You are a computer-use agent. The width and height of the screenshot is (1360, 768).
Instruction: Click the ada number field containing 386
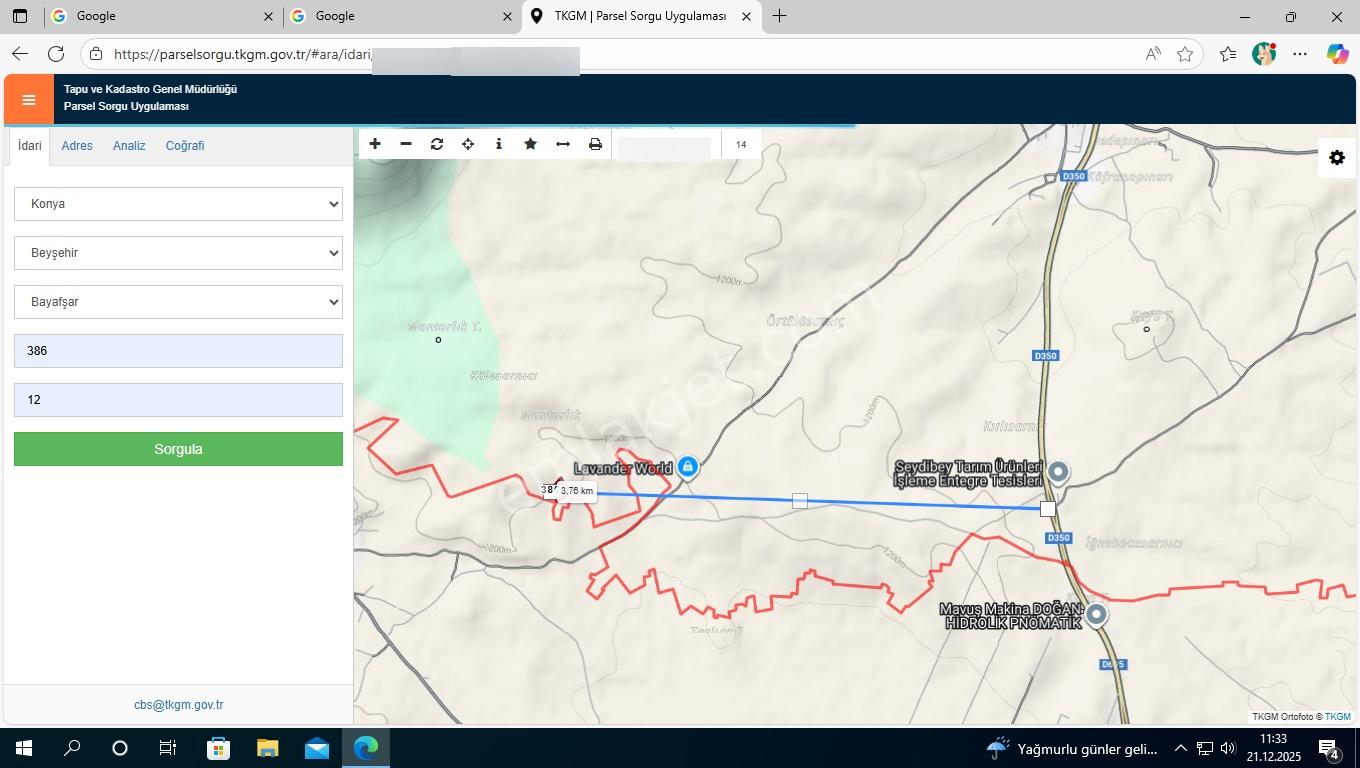coord(178,351)
